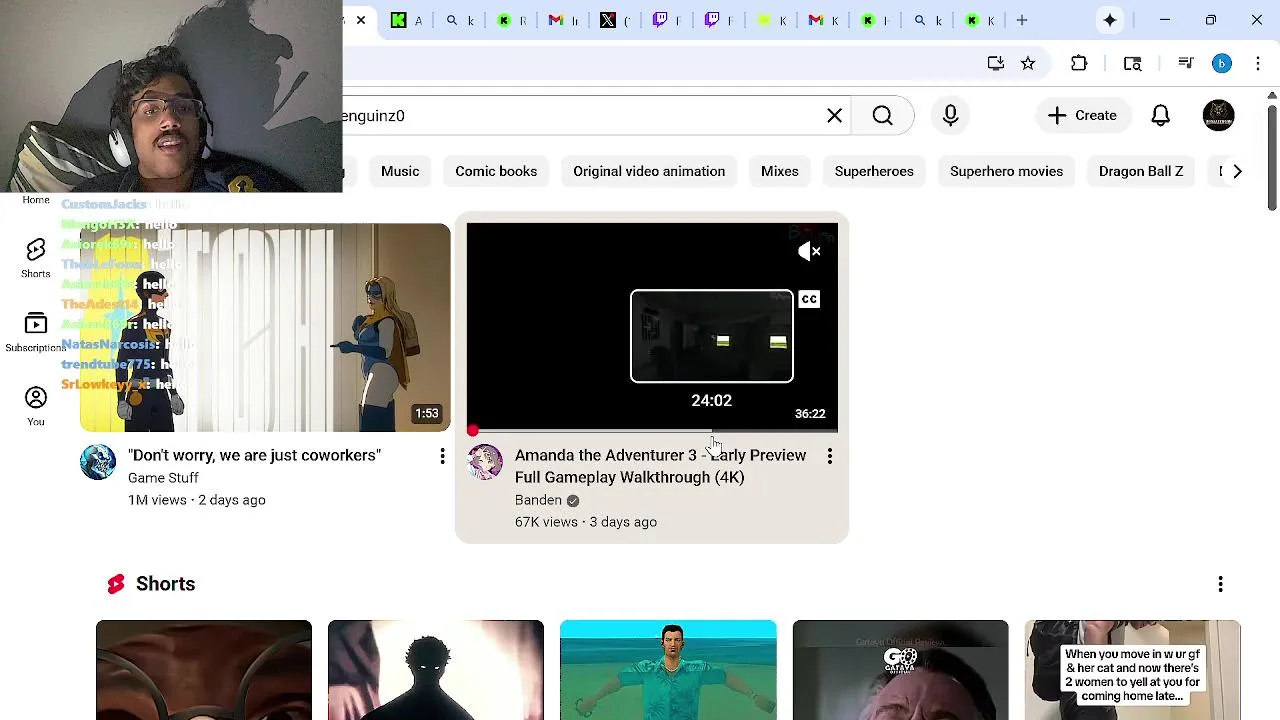Open the Banden channel name

click(538, 500)
